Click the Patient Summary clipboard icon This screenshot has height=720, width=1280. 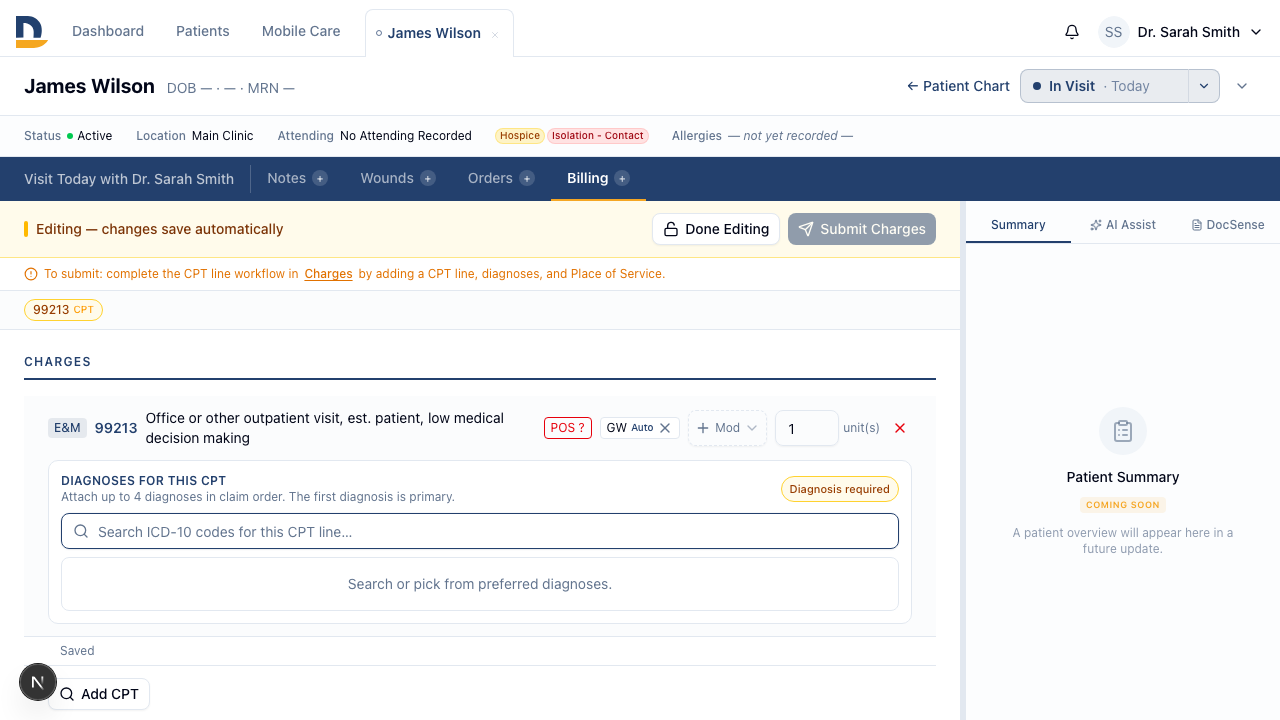[x=1123, y=431]
